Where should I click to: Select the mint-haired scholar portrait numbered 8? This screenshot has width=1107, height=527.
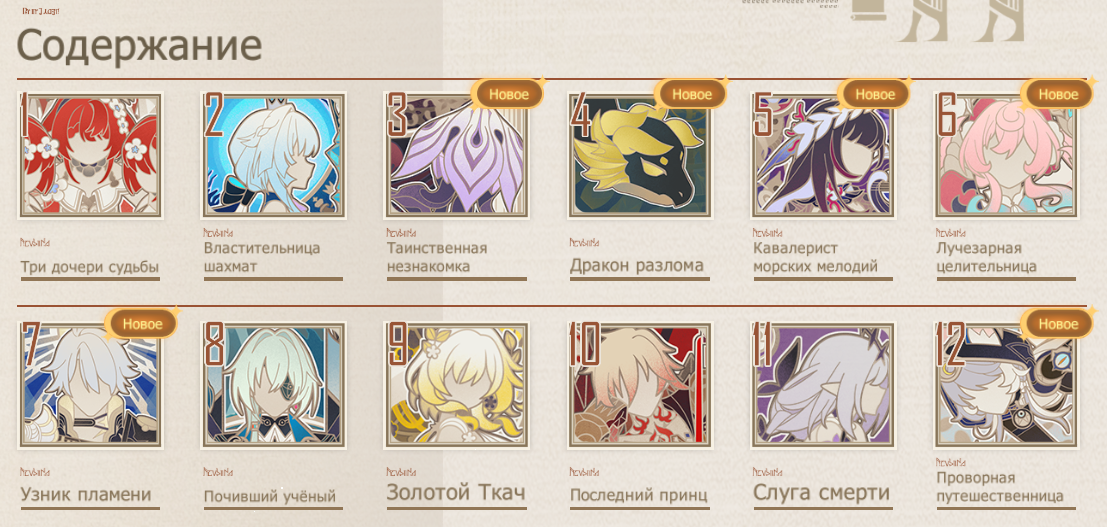point(273,385)
